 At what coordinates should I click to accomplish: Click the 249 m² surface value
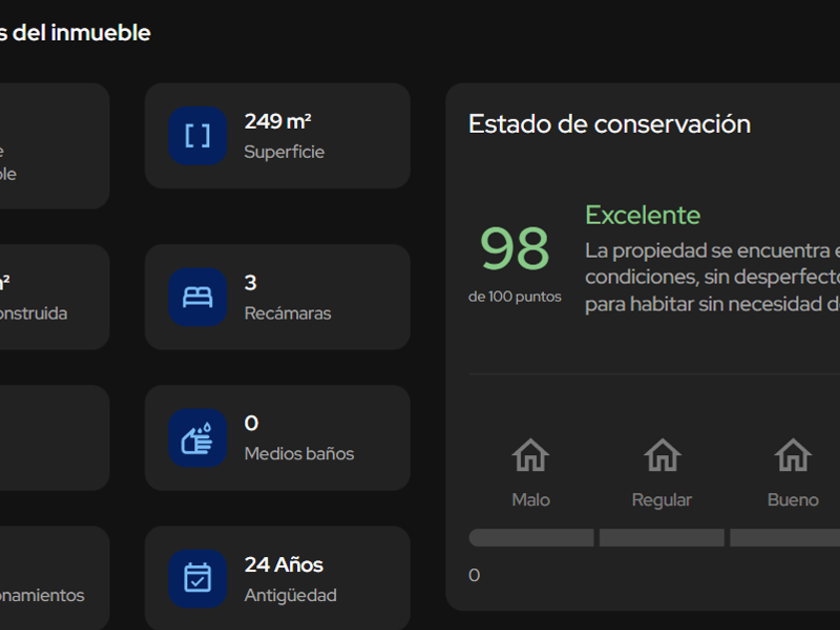coord(278,122)
